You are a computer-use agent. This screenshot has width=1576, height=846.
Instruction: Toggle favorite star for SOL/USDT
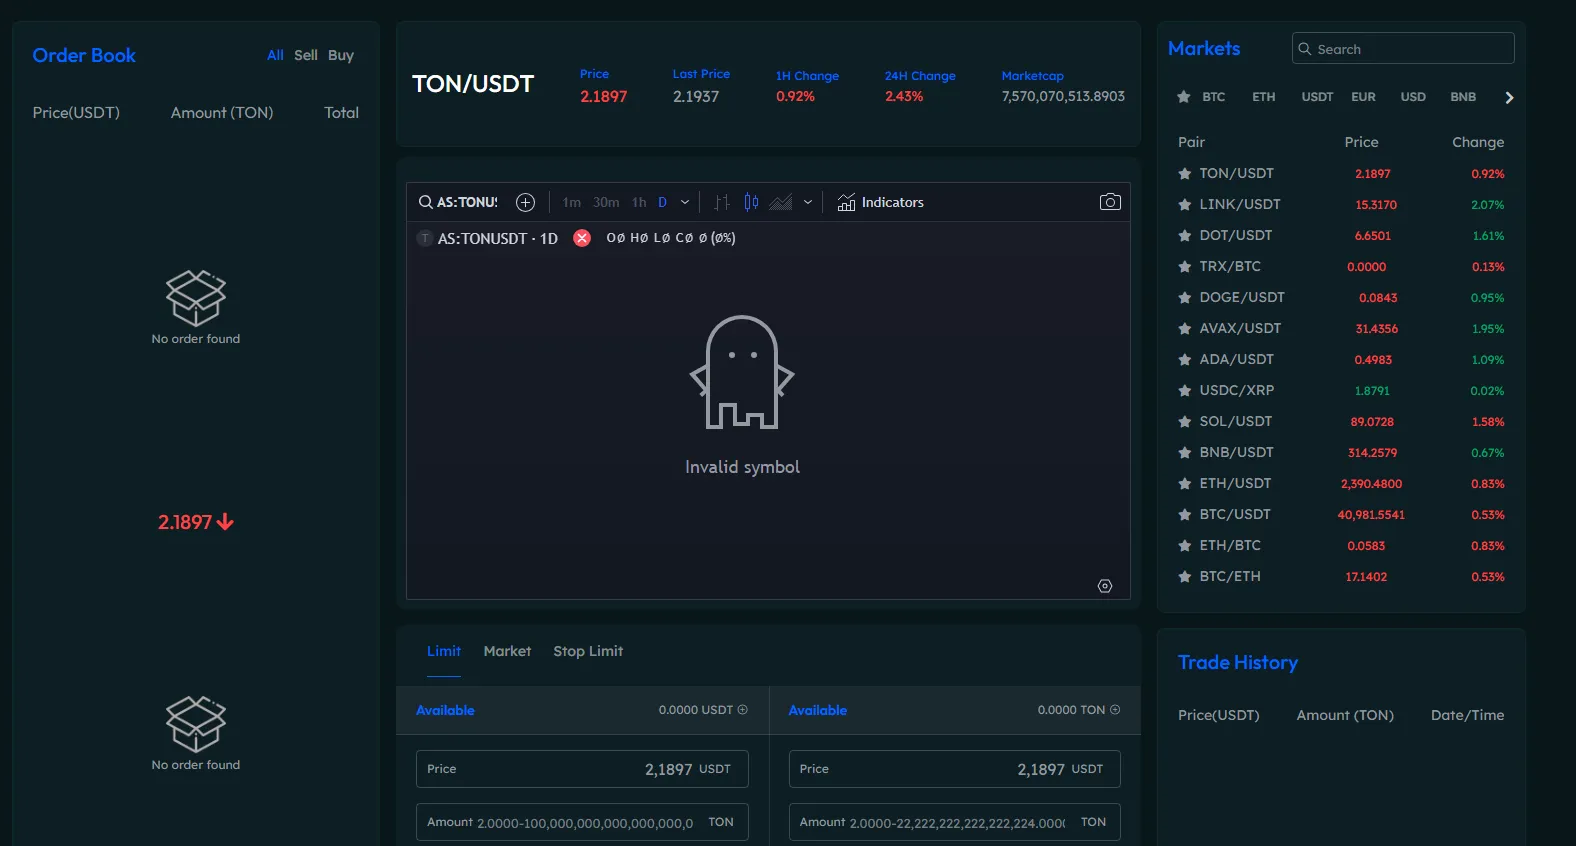tap(1184, 422)
